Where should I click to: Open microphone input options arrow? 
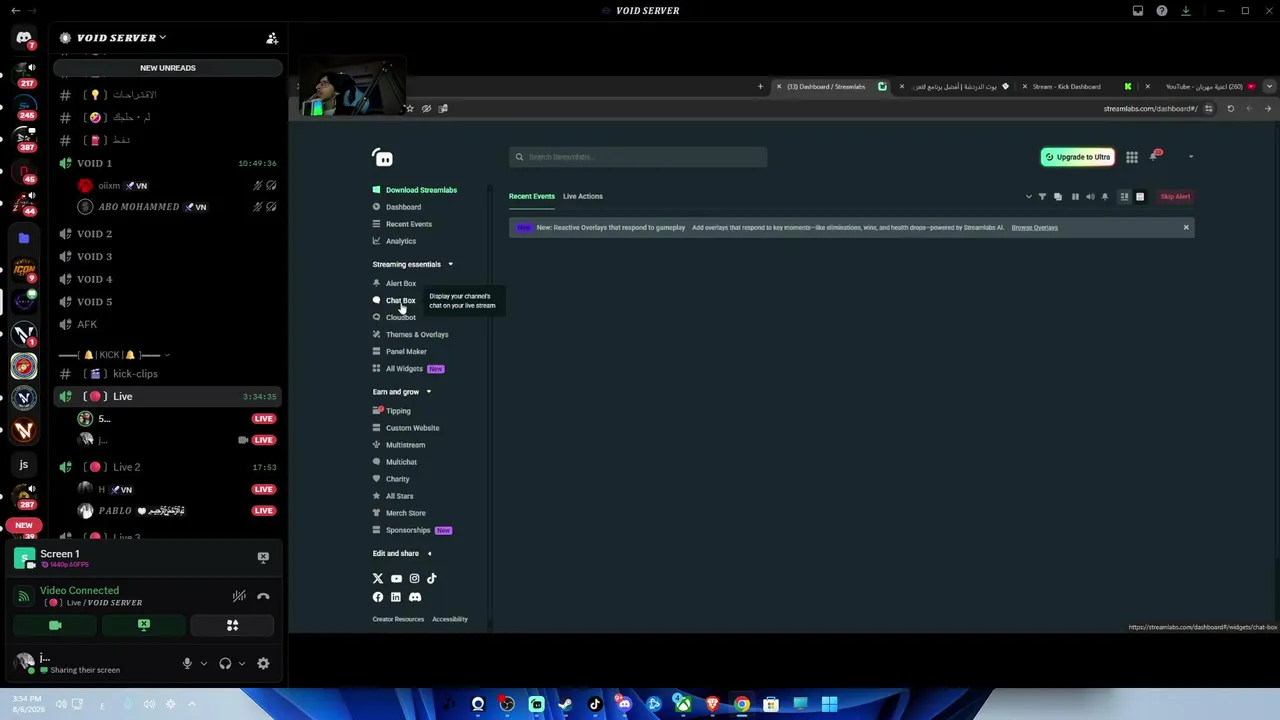(x=204, y=663)
